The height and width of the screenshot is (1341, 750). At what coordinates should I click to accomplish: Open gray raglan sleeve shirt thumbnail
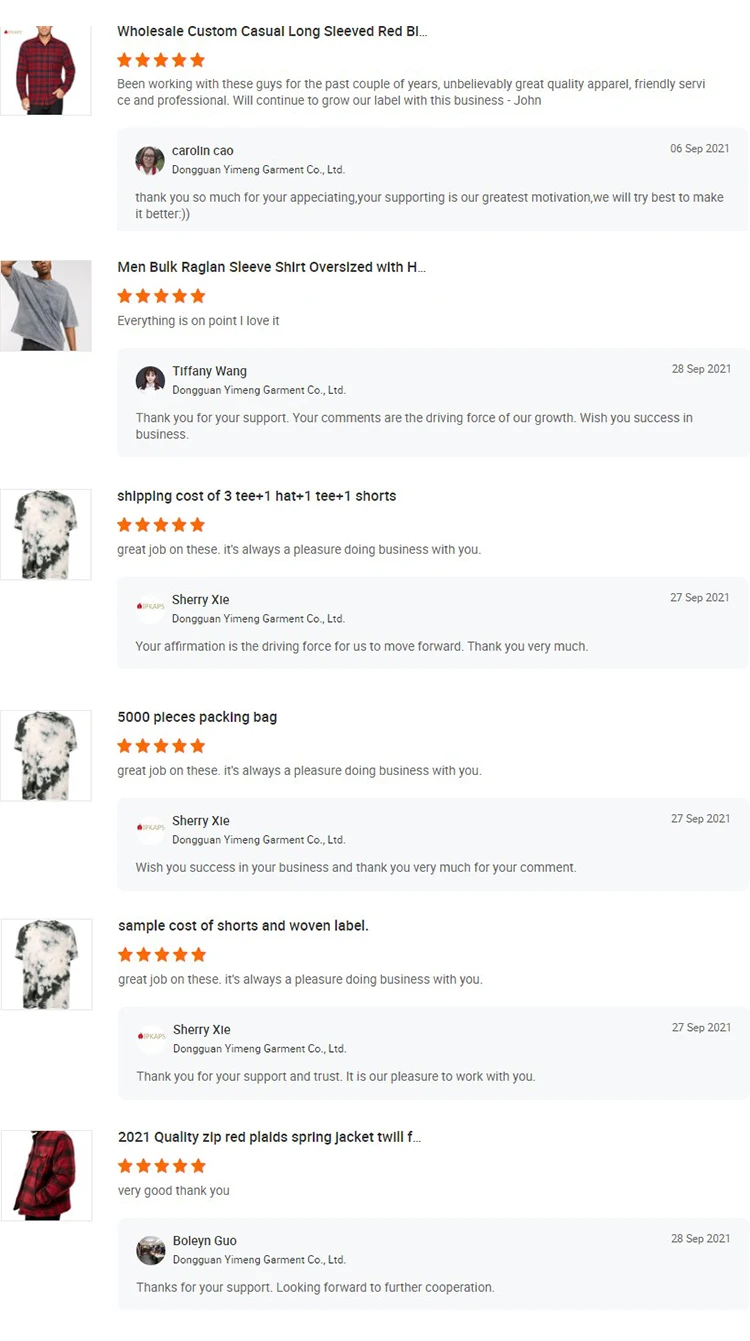45,306
